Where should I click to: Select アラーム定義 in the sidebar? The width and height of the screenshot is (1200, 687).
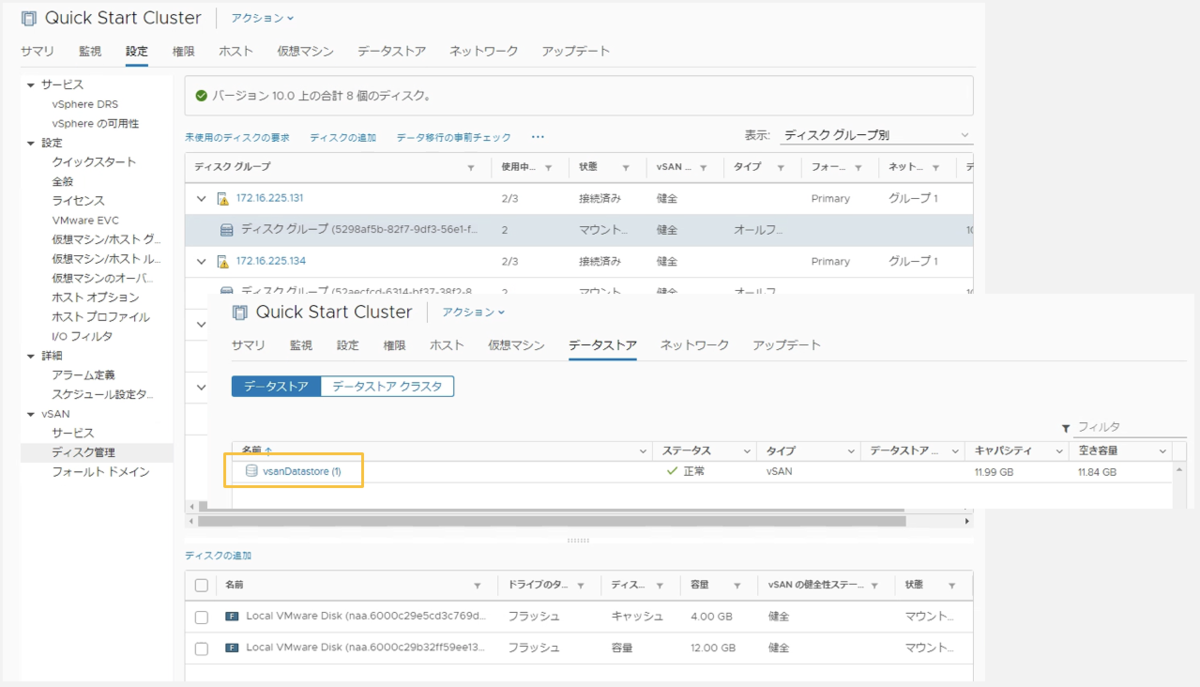tap(83, 375)
